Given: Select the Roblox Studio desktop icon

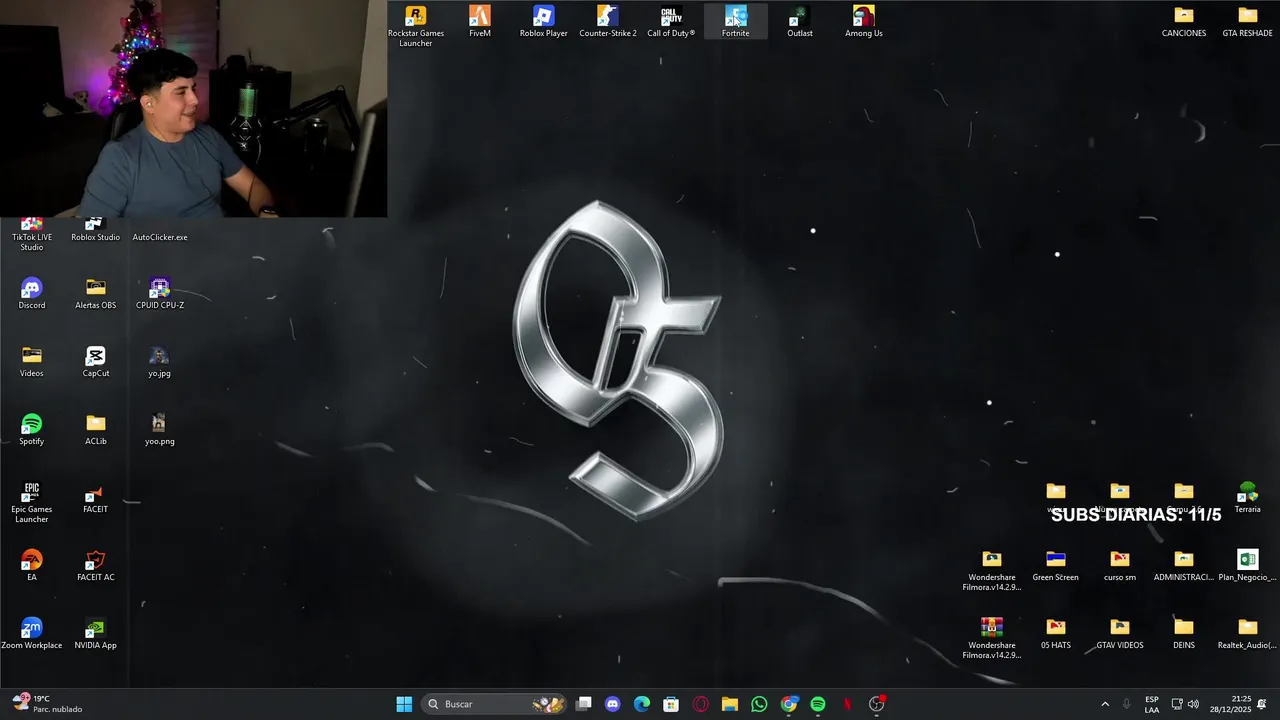Looking at the screenshot, I should tap(96, 231).
